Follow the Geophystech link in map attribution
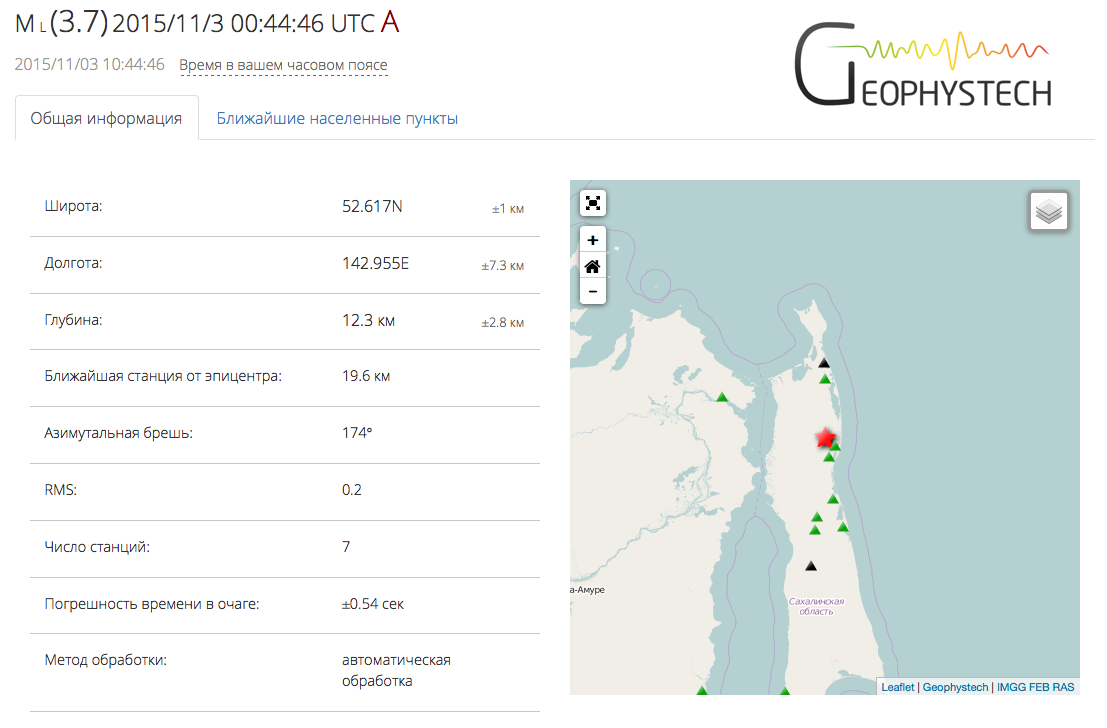 (955, 687)
